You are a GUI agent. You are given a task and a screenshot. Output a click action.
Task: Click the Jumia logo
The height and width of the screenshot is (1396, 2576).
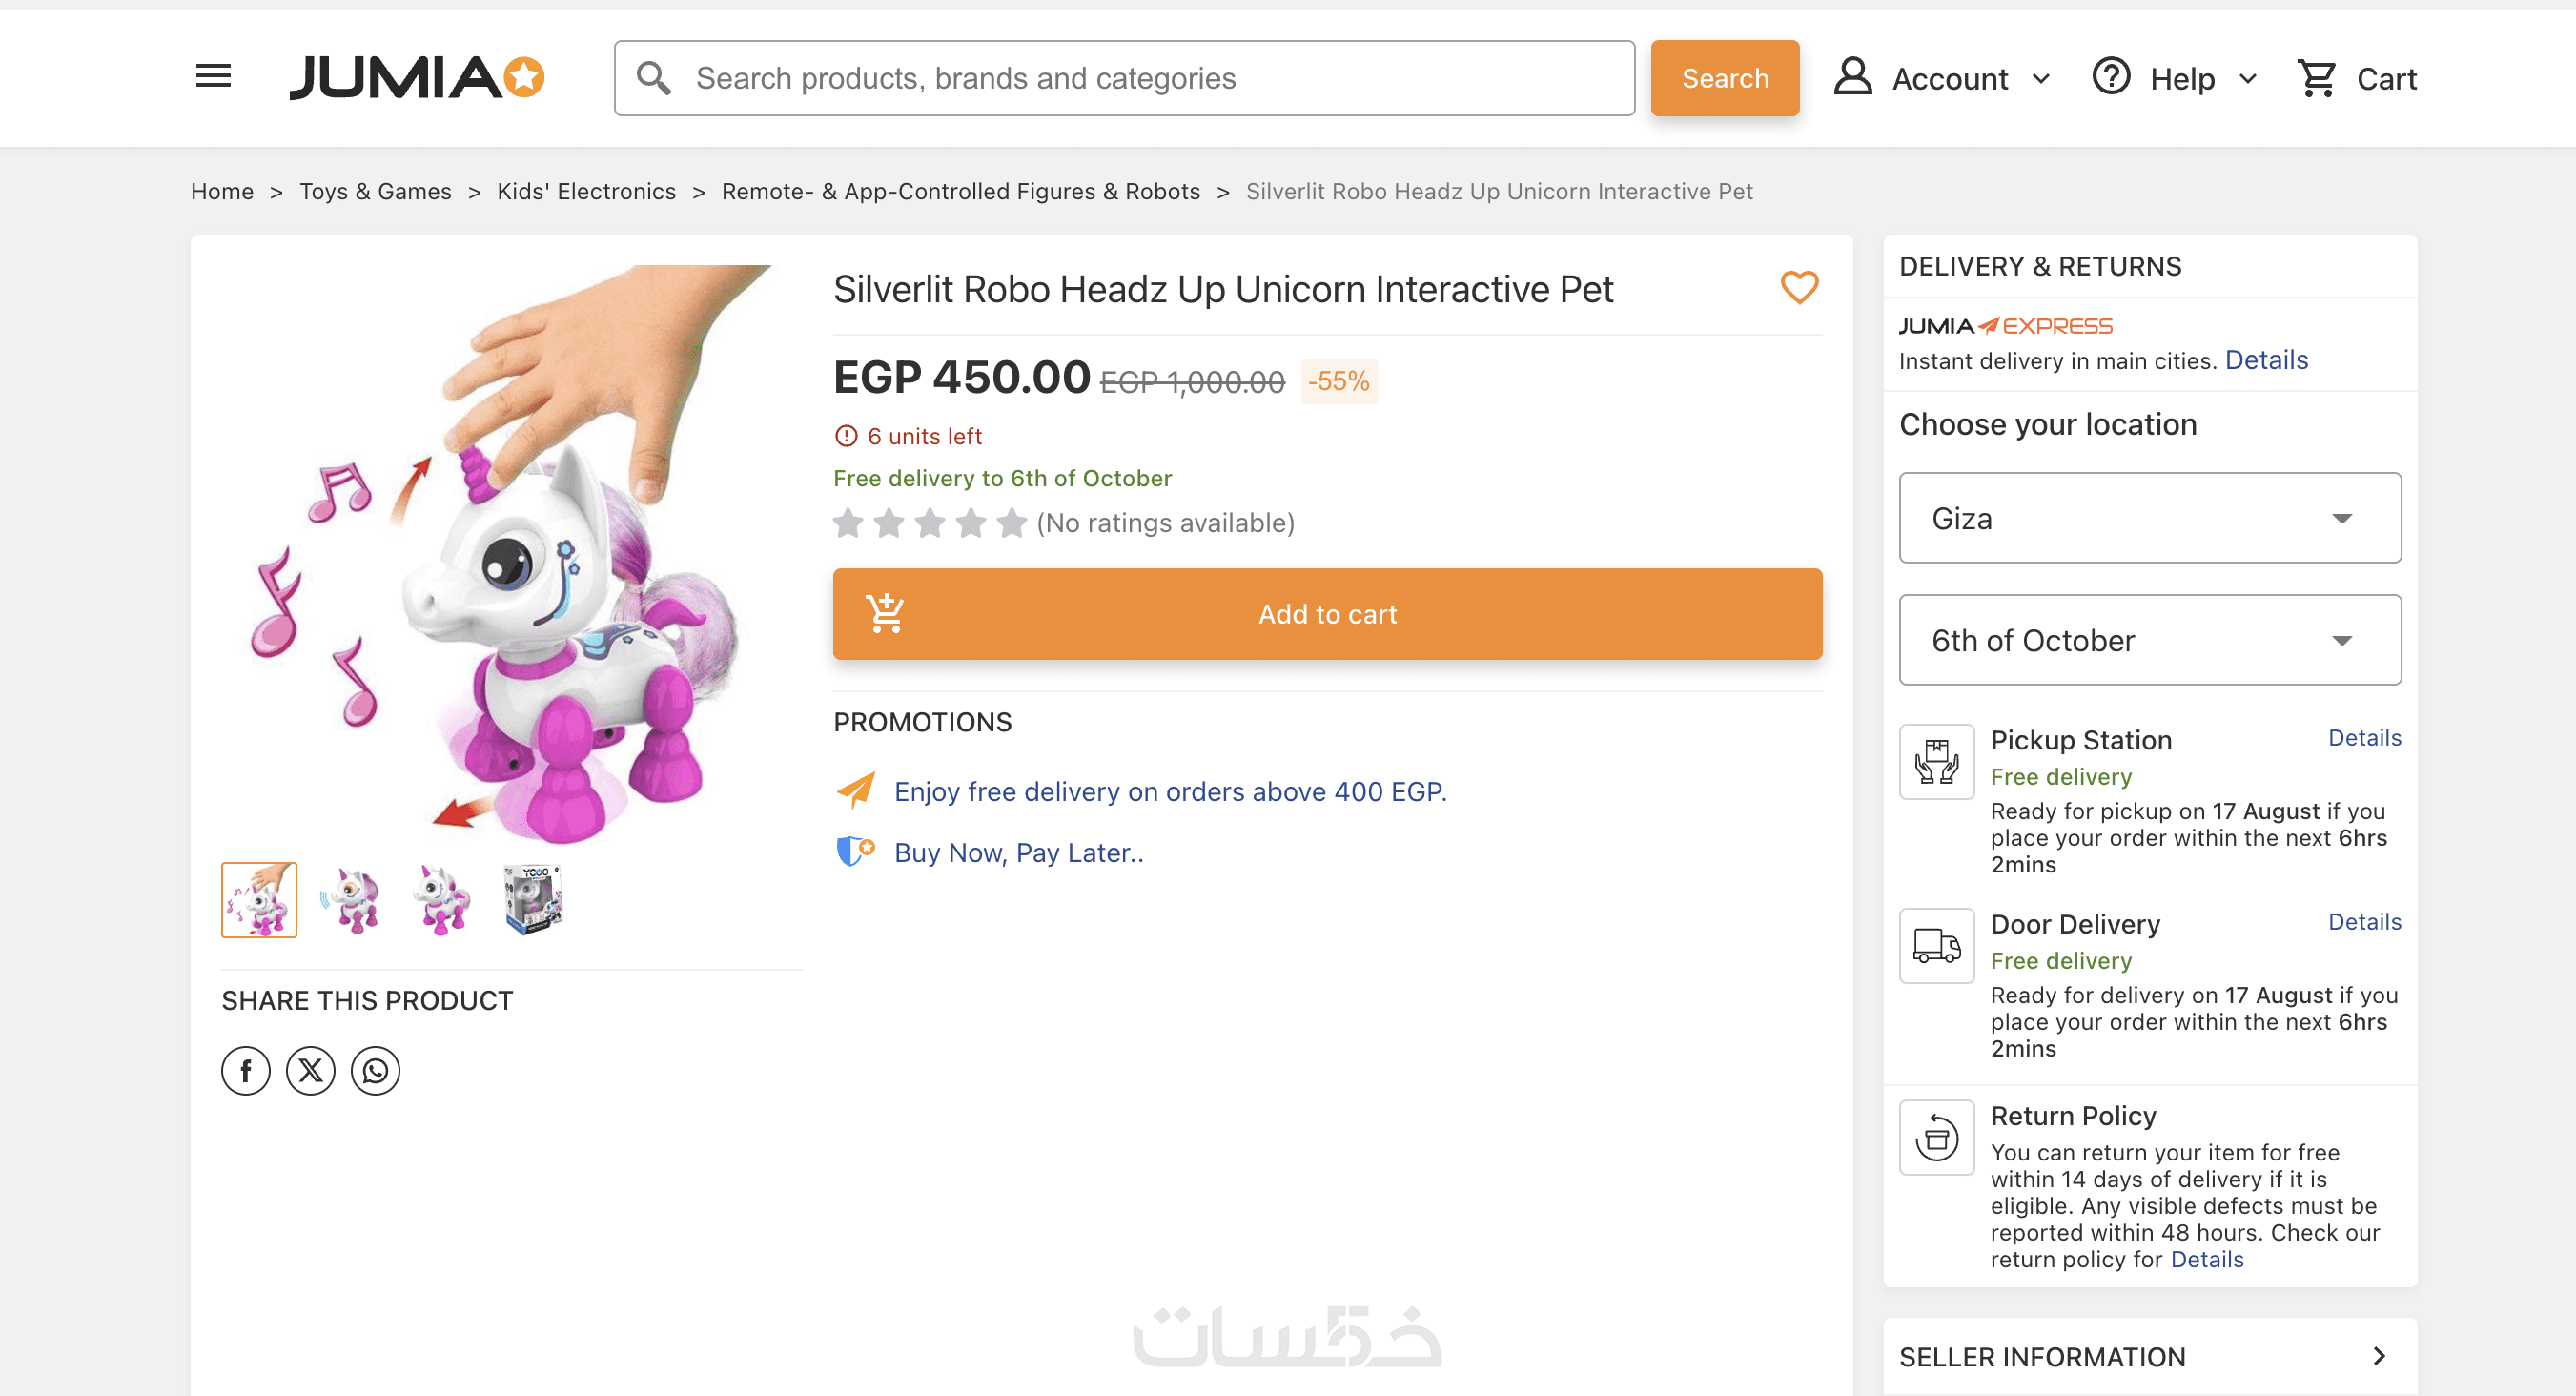pyautogui.click(x=416, y=78)
